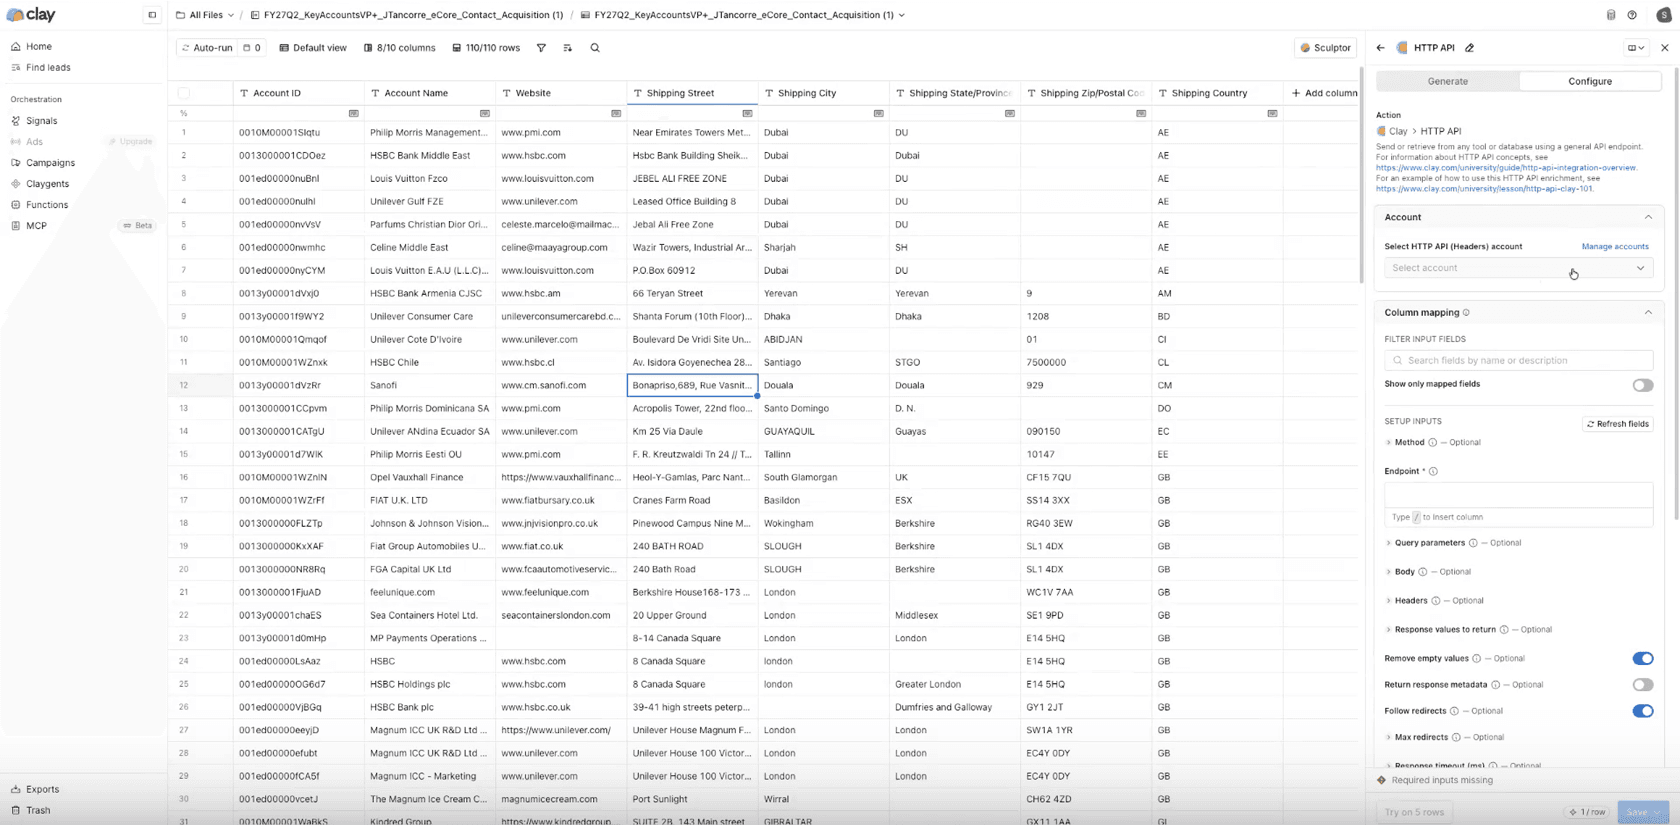The height and width of the screenshot is (825, 1680).
Task: Open the docs dropdown in panel header
Action: tap(1636, 48)
